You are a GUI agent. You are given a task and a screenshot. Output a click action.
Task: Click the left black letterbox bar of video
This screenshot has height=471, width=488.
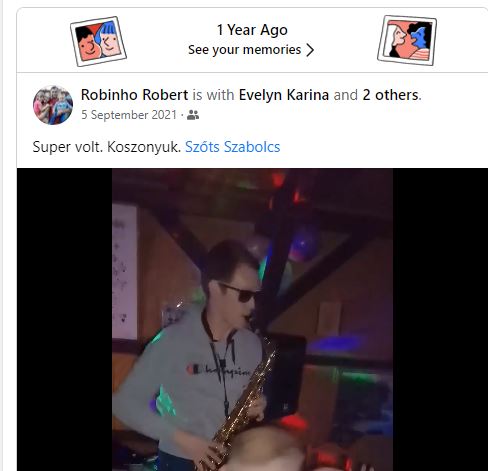[64, 319]
